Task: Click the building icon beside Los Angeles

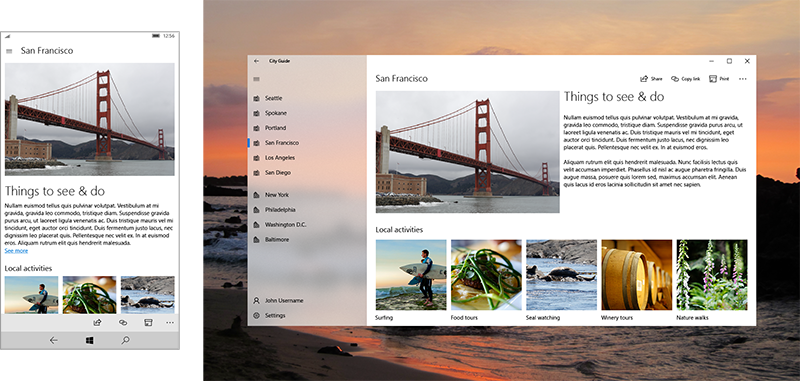Action: click(256, 158)
